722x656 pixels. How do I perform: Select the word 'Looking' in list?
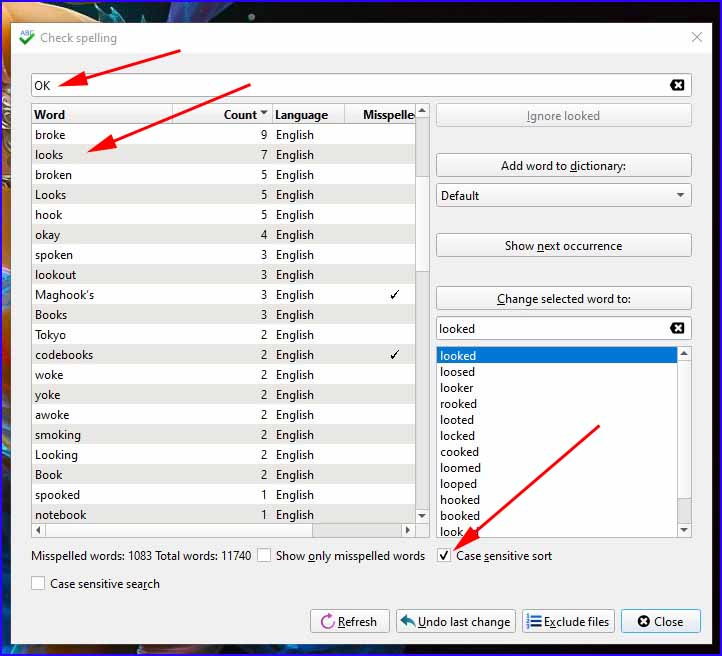coord(223,455)
